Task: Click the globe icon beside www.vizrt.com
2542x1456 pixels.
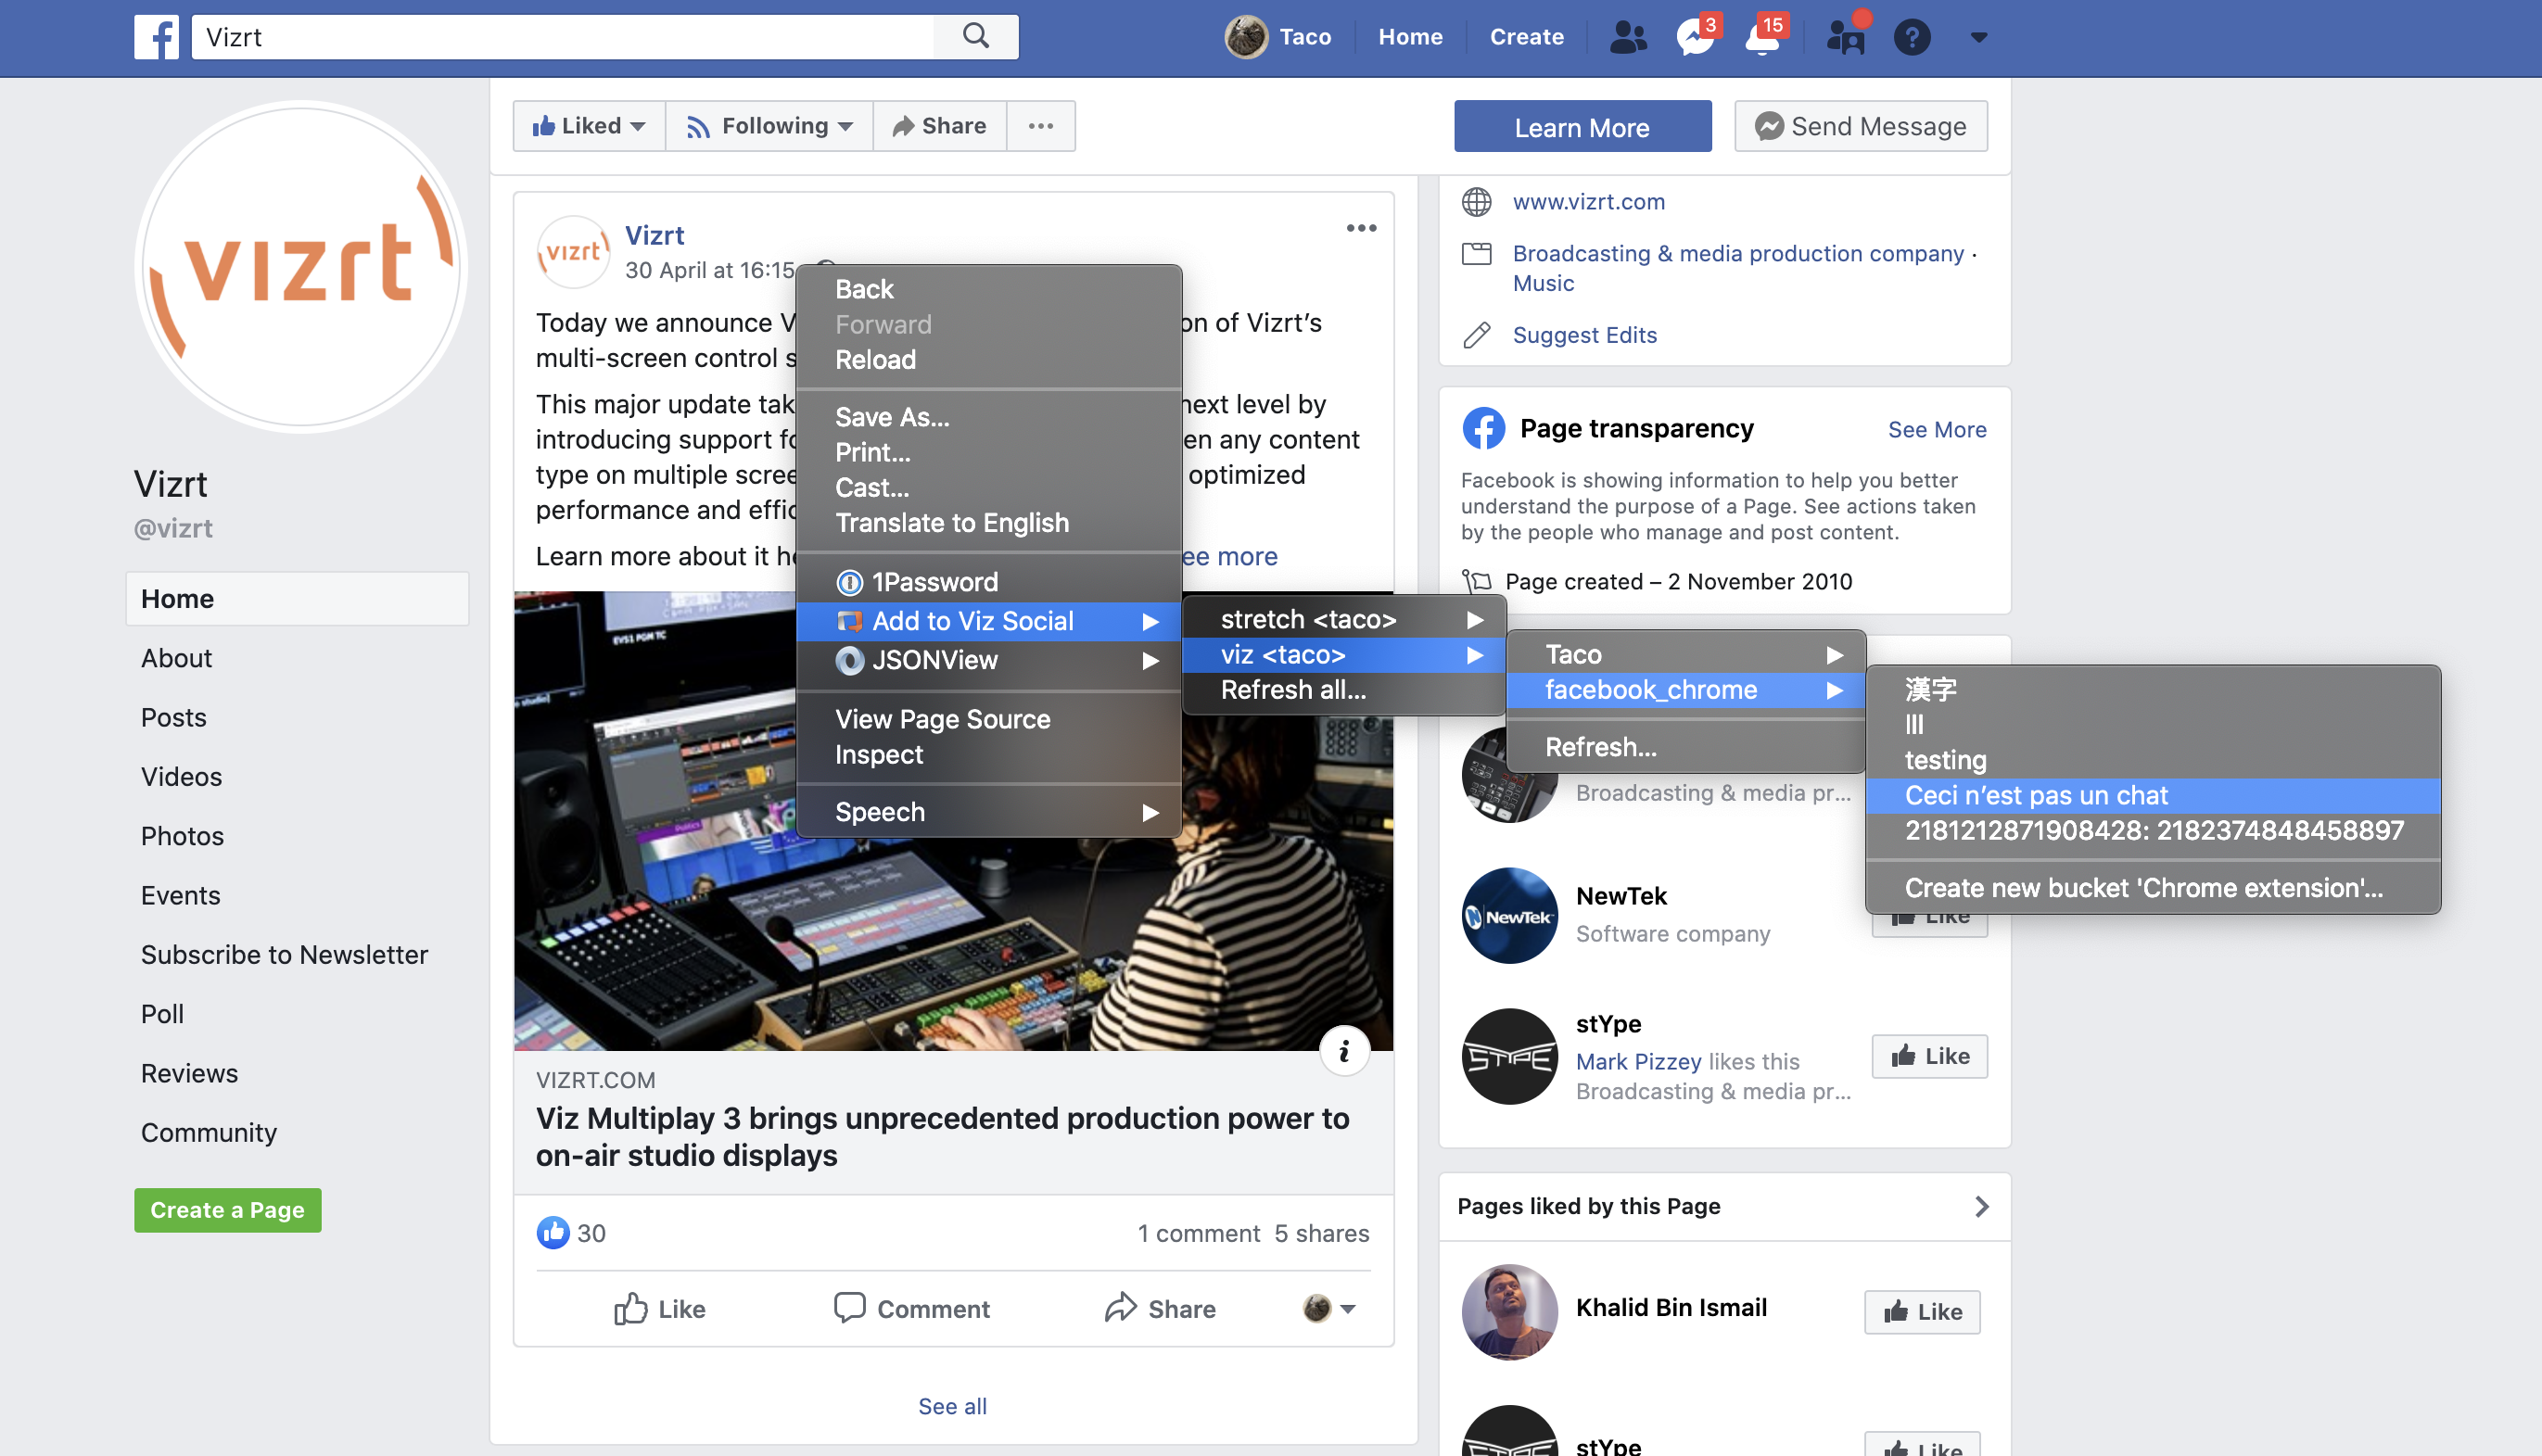Action: pos(1477,202)
